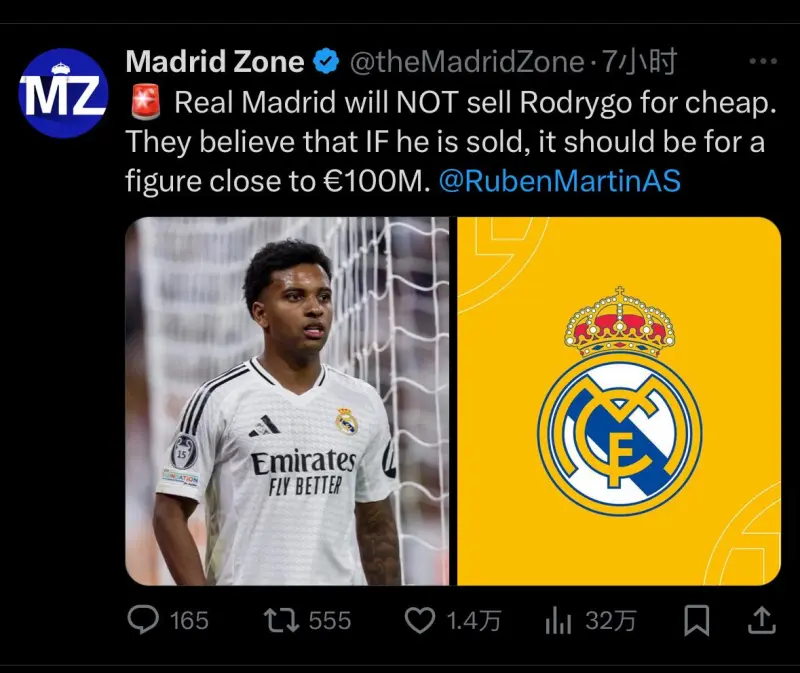Tap the share upload icon

click(761, 620)
